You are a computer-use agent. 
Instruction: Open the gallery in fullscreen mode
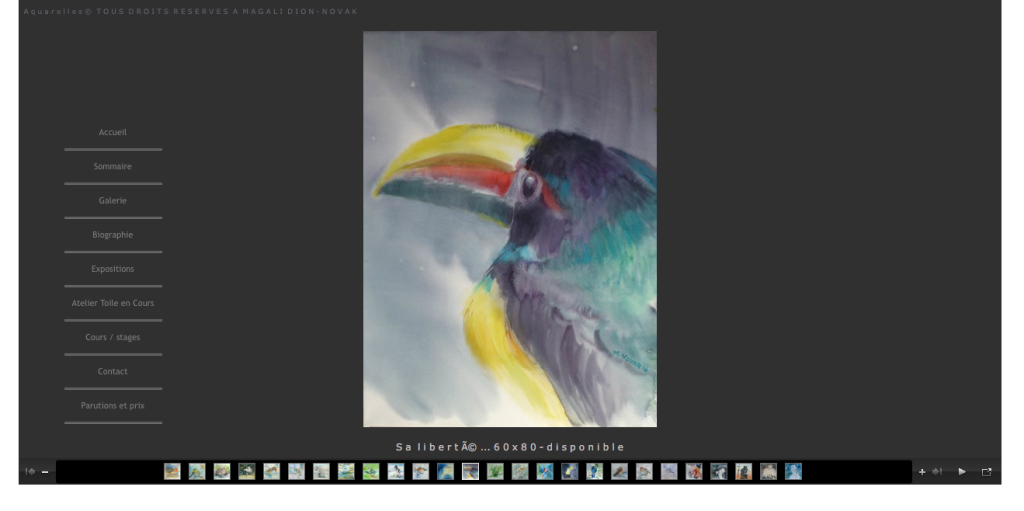[987, 472]
